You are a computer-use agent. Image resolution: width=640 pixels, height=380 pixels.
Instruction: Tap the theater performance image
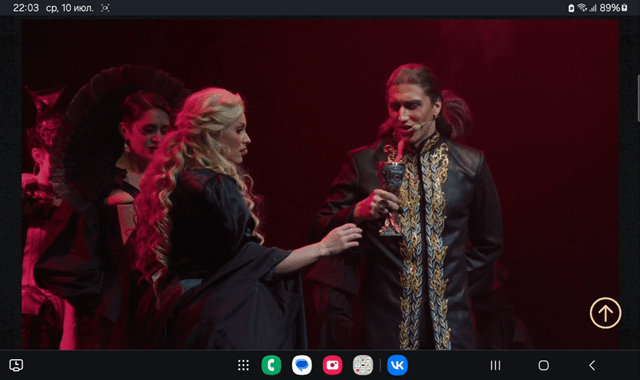pos(320,184)
